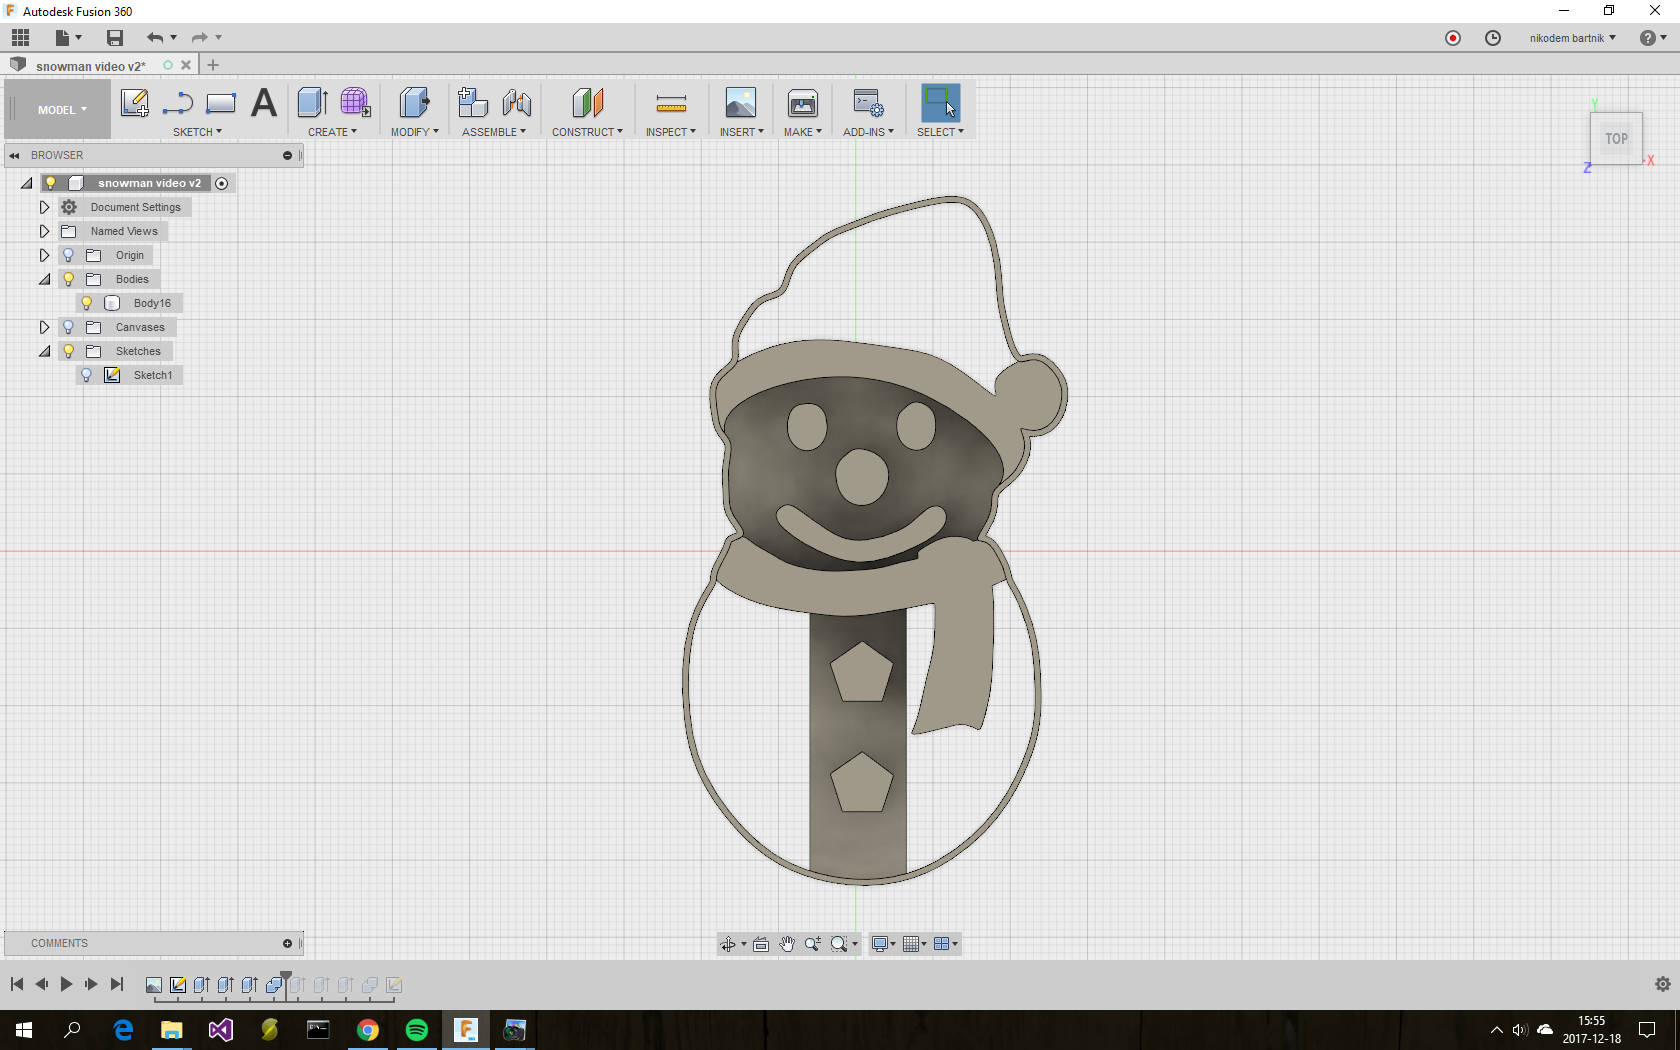Click the Extrude tool icon
This screenshot has height=1050, width=1680.
(312, 103)
